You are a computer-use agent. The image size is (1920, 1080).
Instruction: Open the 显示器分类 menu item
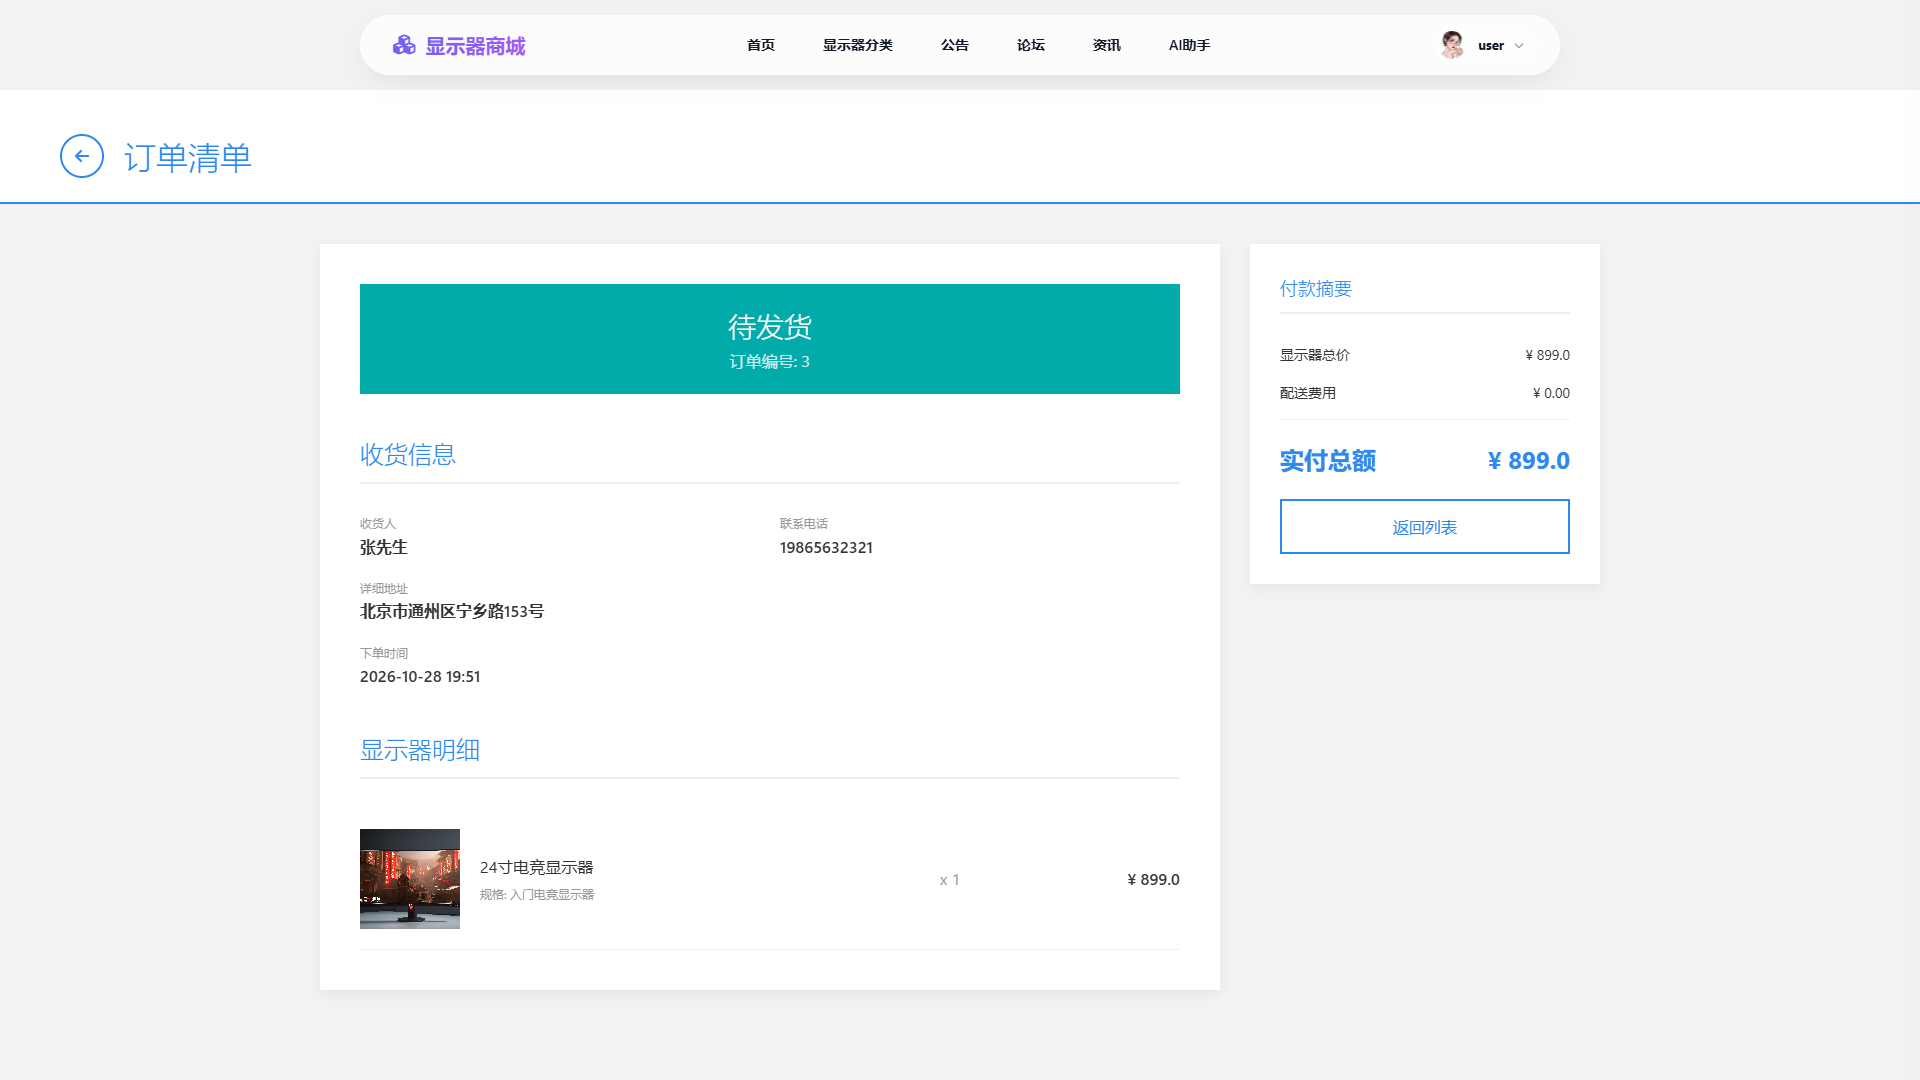[x=858, y=45]
